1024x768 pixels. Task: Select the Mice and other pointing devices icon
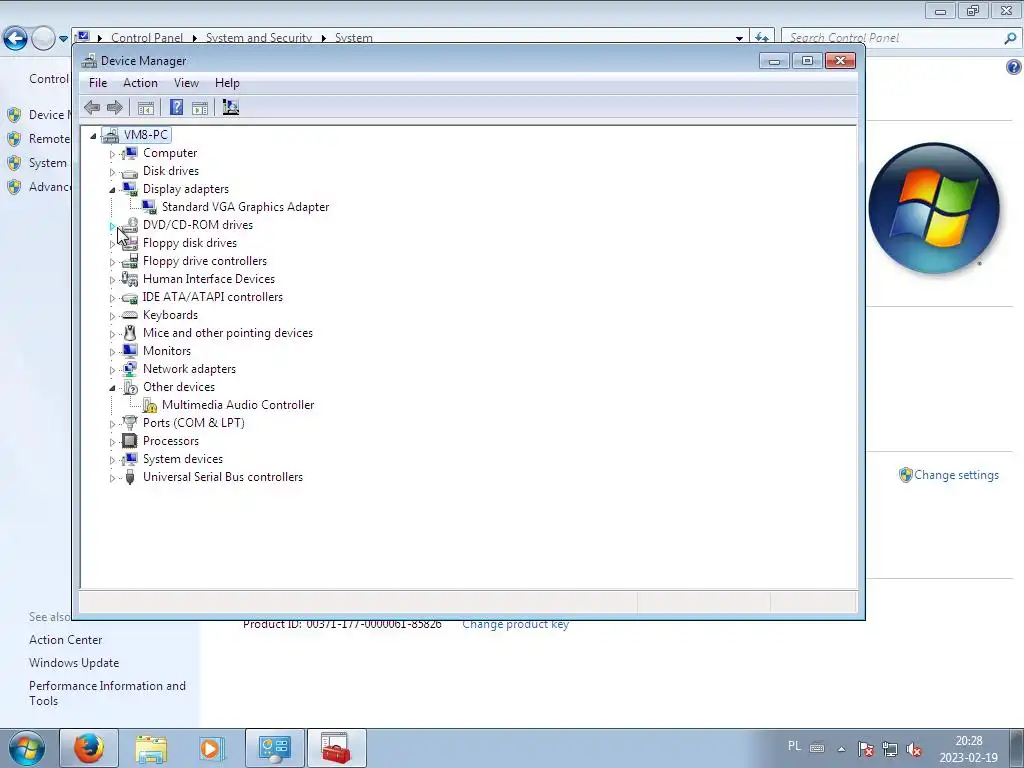[130, 333]
